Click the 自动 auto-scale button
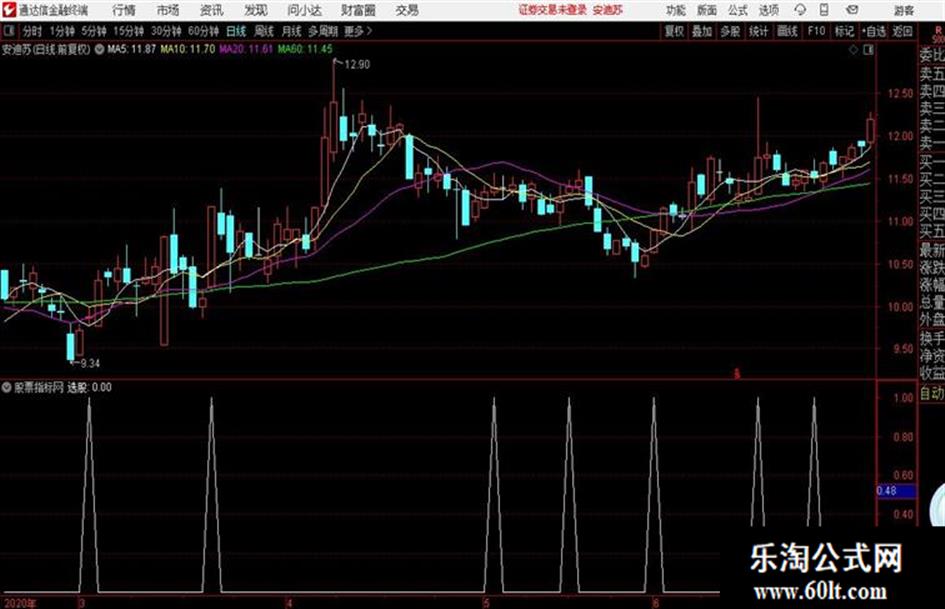945x609 pixels. click(932, 394)
